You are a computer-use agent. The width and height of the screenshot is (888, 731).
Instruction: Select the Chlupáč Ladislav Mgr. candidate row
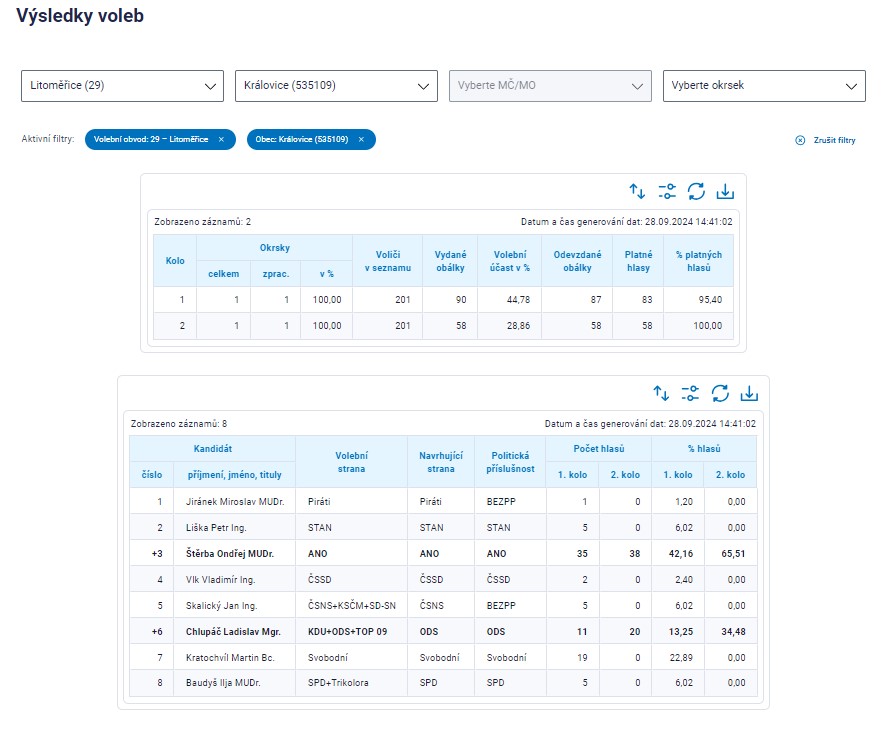pos(231,631)
